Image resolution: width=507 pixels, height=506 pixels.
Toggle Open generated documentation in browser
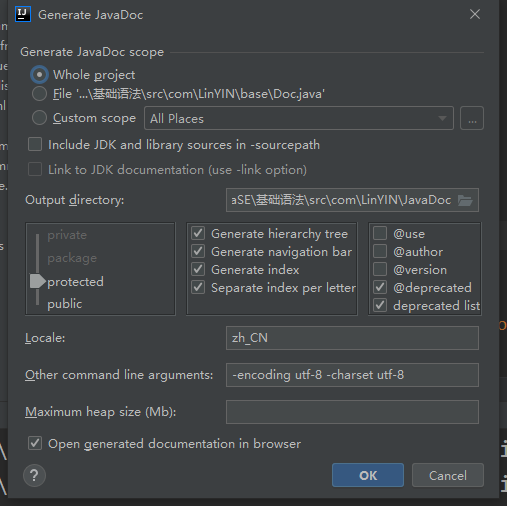35,444
